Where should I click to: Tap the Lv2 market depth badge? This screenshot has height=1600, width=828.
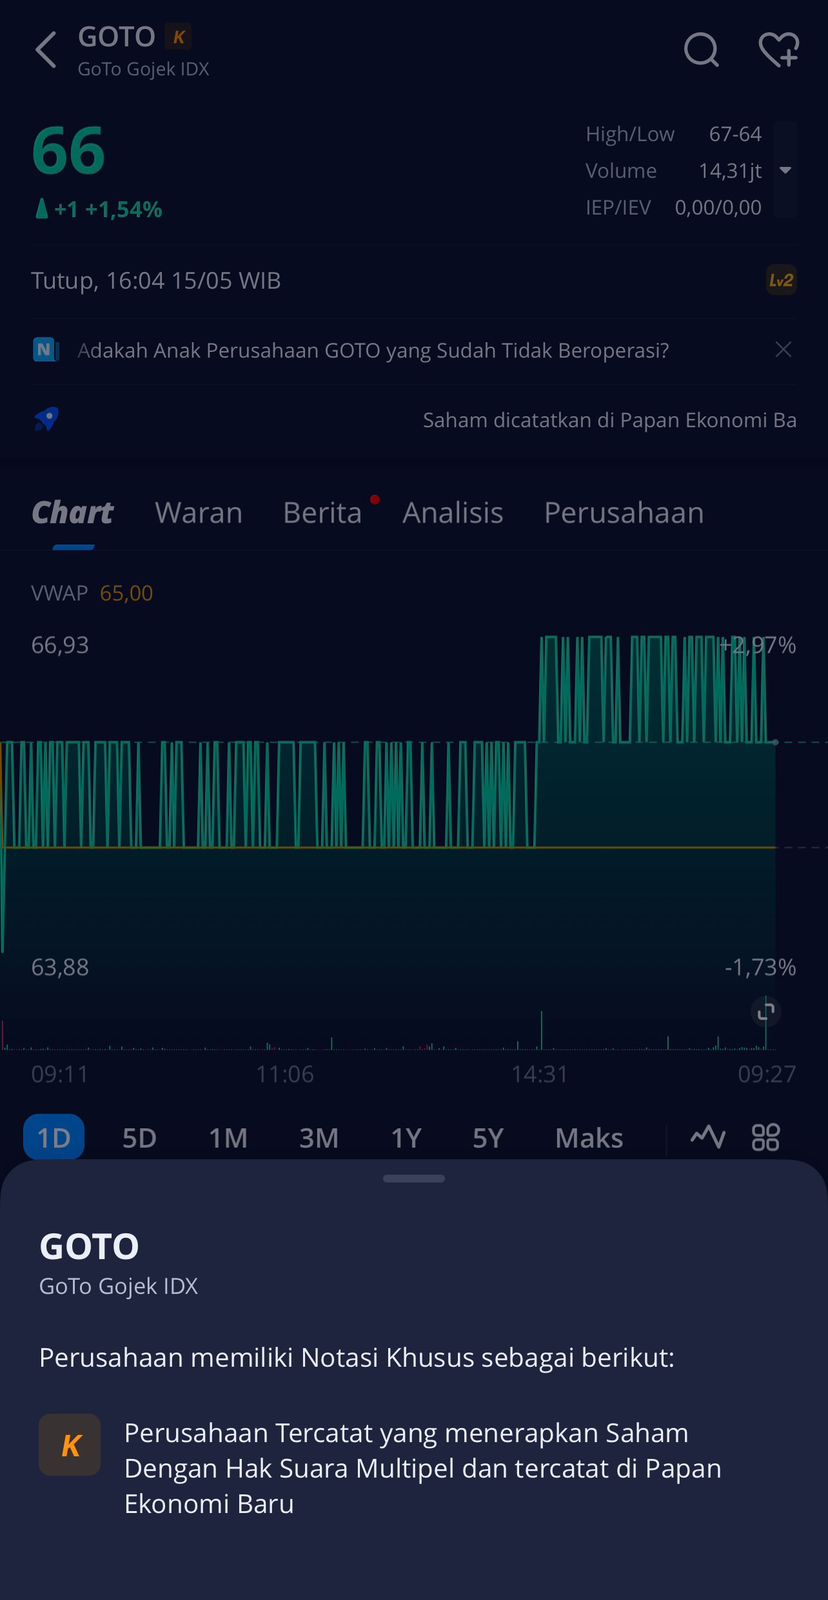pos(781,280)
